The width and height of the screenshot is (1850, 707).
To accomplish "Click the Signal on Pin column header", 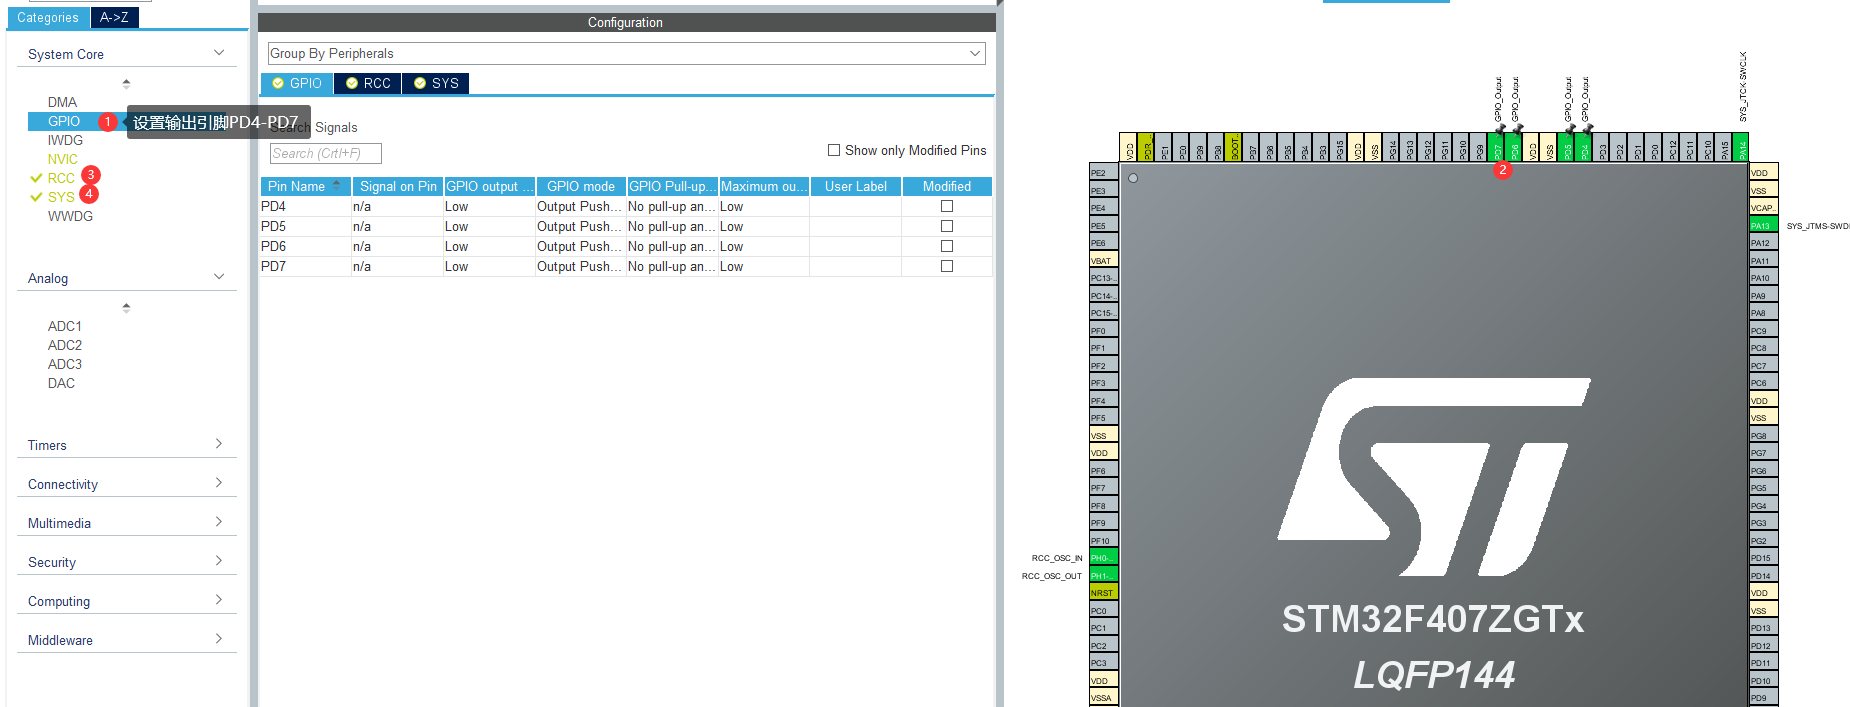I will tap(398, 186).
